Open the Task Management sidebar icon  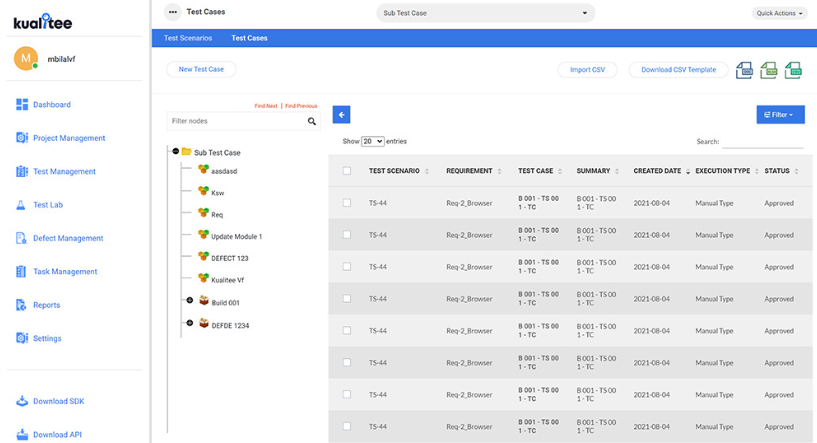point(21,272)
